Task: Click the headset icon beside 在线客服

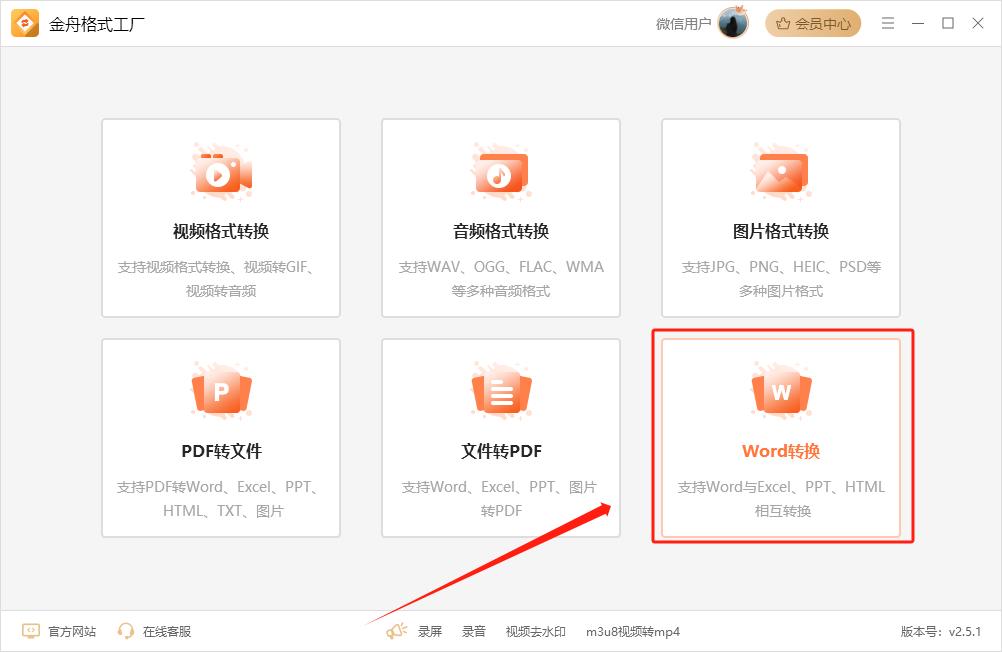Action: (x=126, y=631)
